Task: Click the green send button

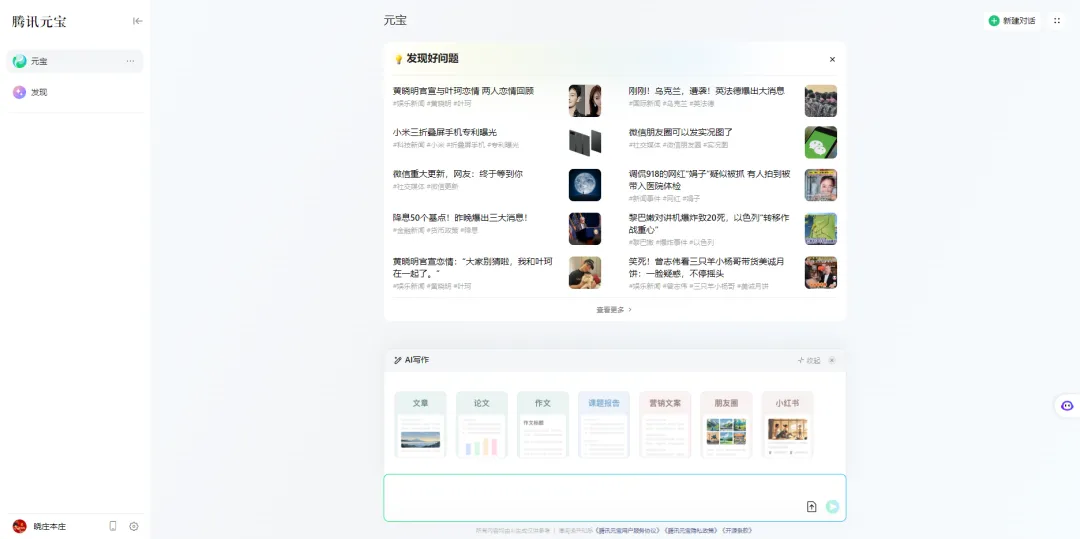Action: point(833,507)
